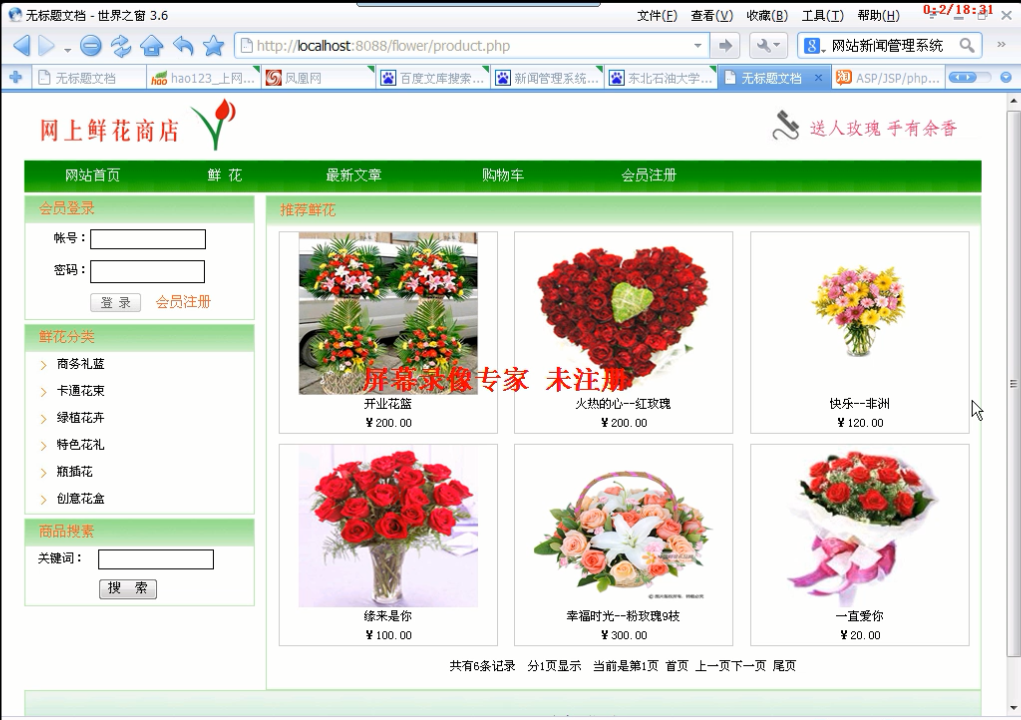Switch to the 凤凰网 tab
This screenshot has width=1021, height=720.
pyautogui.click(x=318, y=78)
